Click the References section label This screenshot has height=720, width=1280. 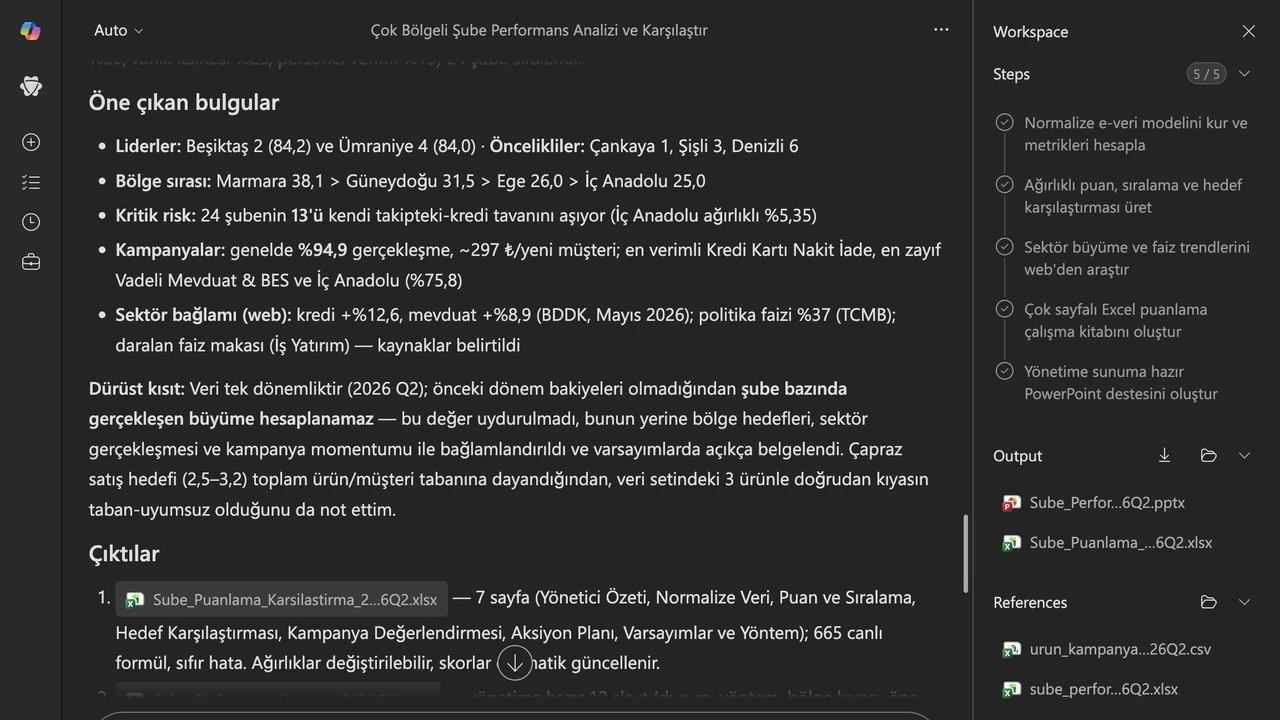point(1030,603)
